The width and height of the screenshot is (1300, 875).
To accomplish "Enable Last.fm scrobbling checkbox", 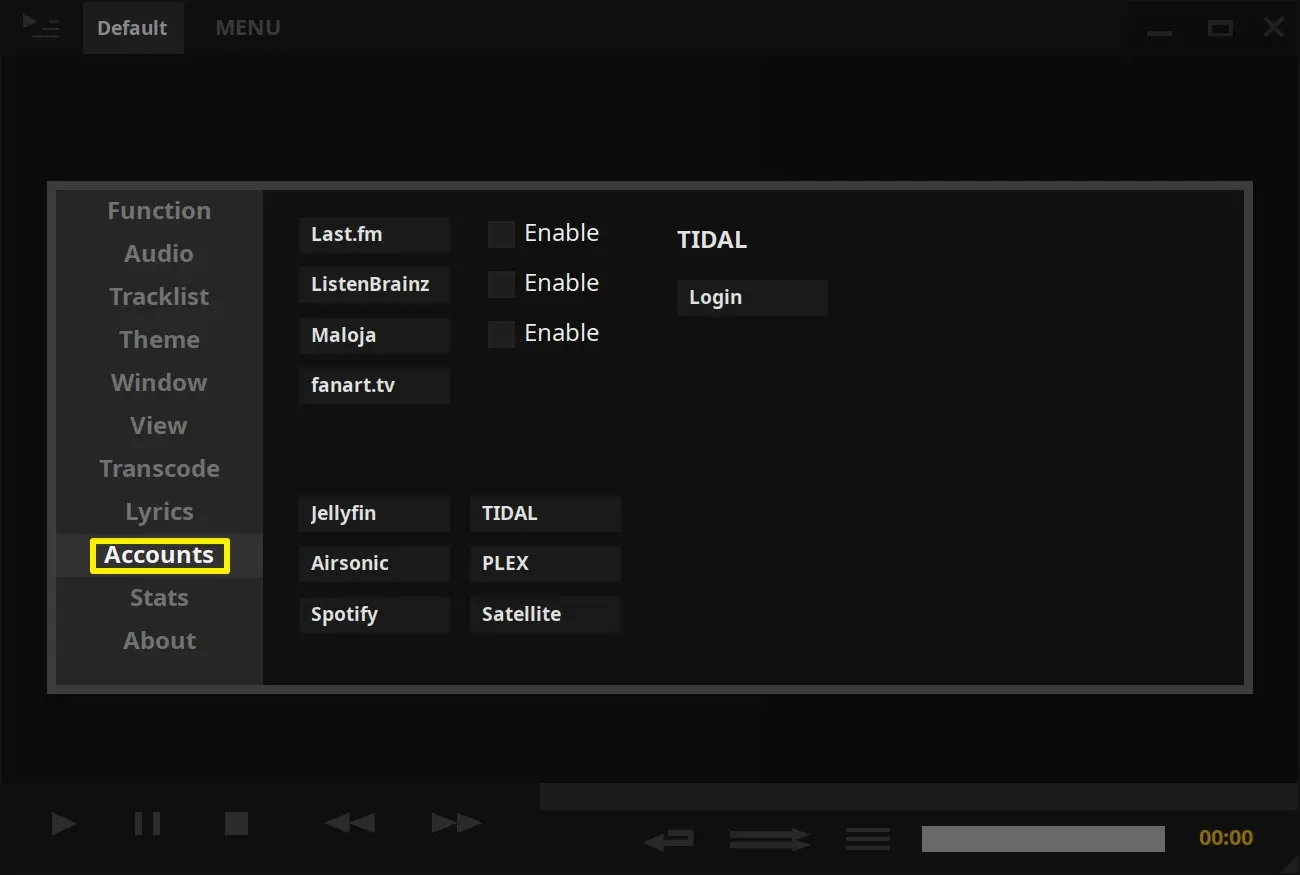I will click(x=501, y=234).
